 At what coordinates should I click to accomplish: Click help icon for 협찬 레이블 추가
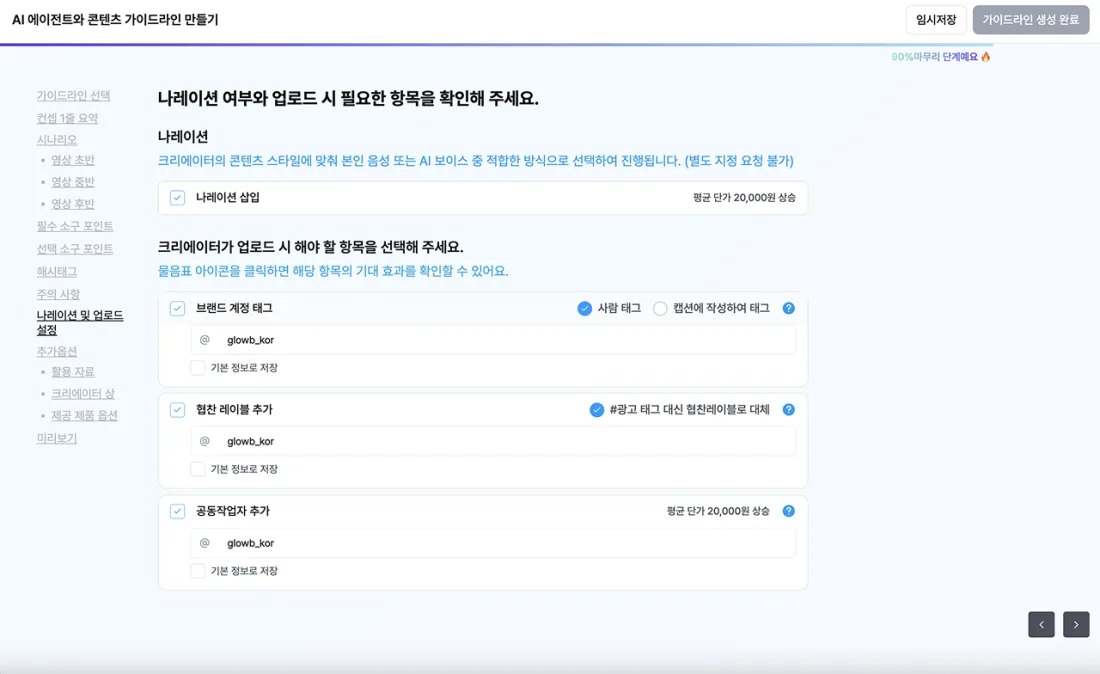point(789,410)
